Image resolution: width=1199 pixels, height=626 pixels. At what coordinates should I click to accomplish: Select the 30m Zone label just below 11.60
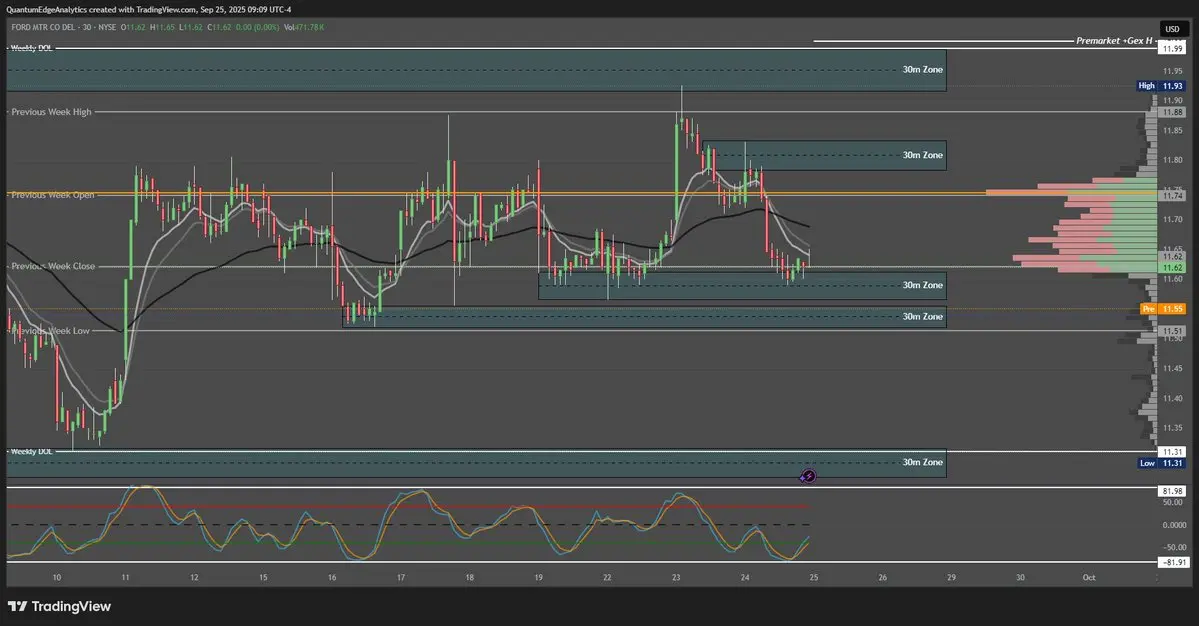click(x=922, y=285)
